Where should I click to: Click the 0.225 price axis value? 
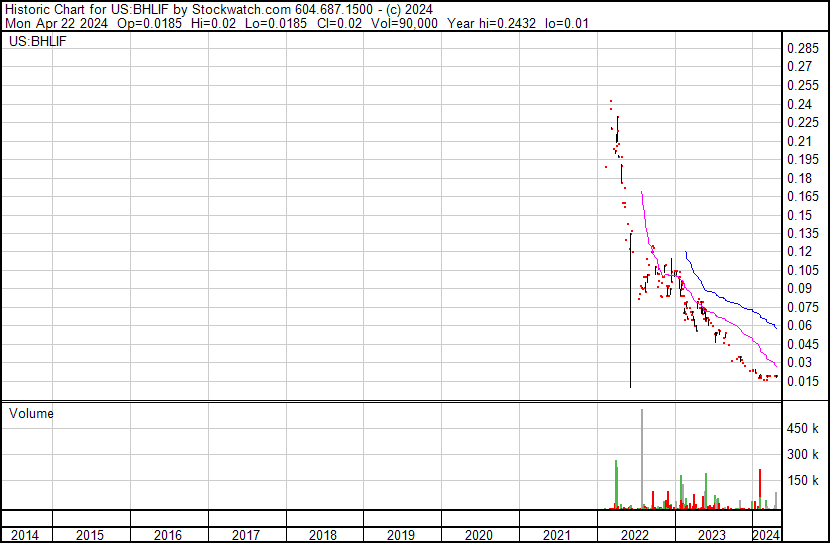click(x=803, y=123)
